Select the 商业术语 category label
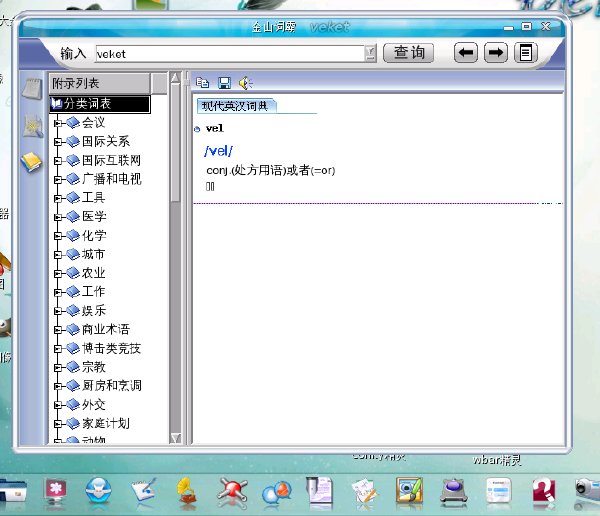Image resolution: width=600 pixels, height=516 pixels. tap(106, 329)
